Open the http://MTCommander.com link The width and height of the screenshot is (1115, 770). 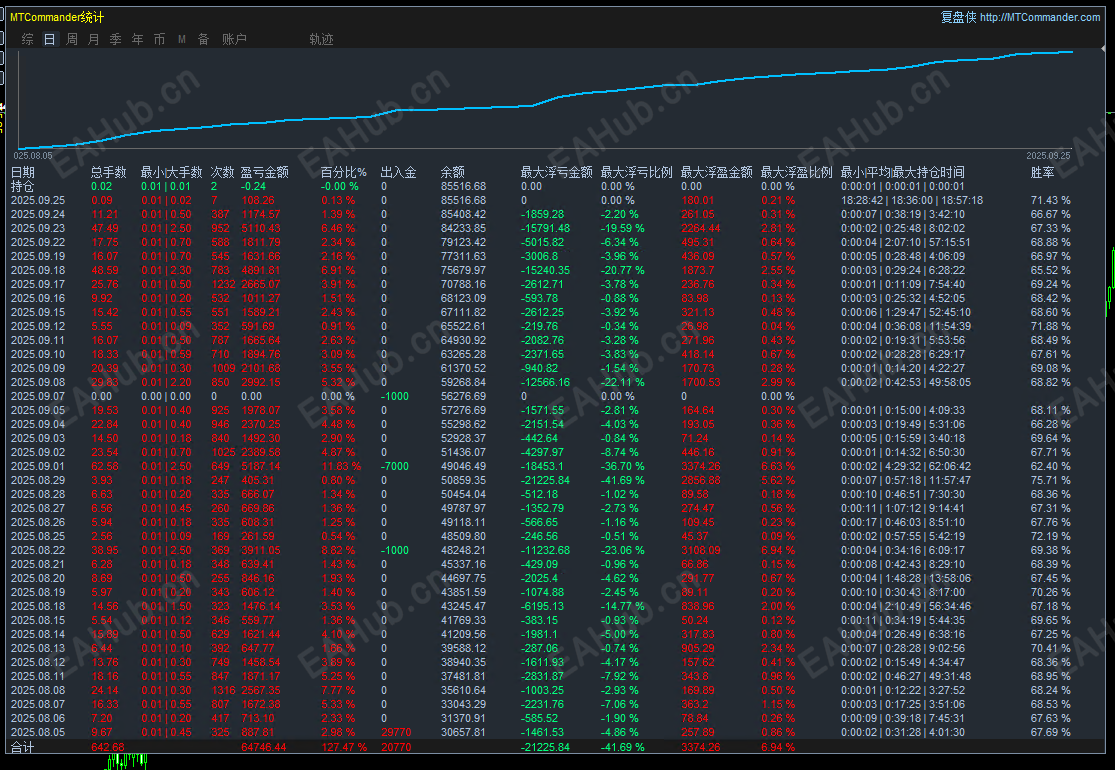[x=1040, y=17]
